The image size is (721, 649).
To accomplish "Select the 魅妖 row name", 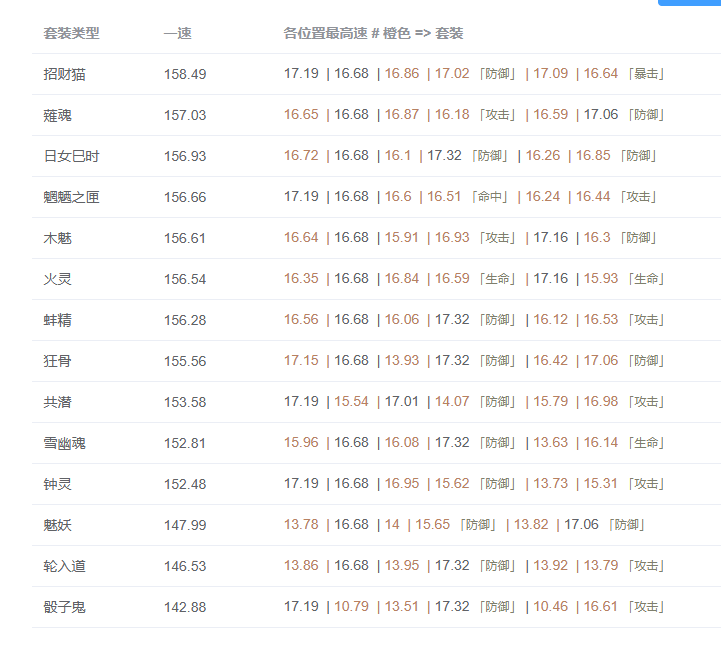I will (x=57, y=525).
